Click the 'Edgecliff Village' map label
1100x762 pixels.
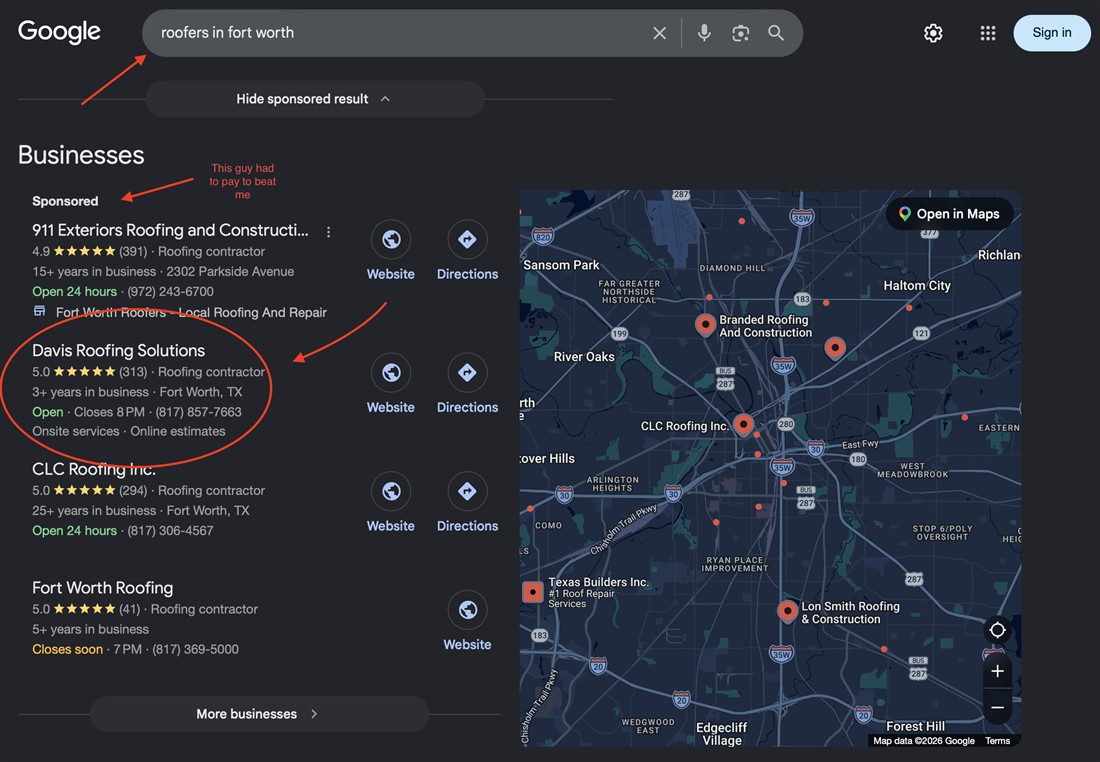pos(721,734)
